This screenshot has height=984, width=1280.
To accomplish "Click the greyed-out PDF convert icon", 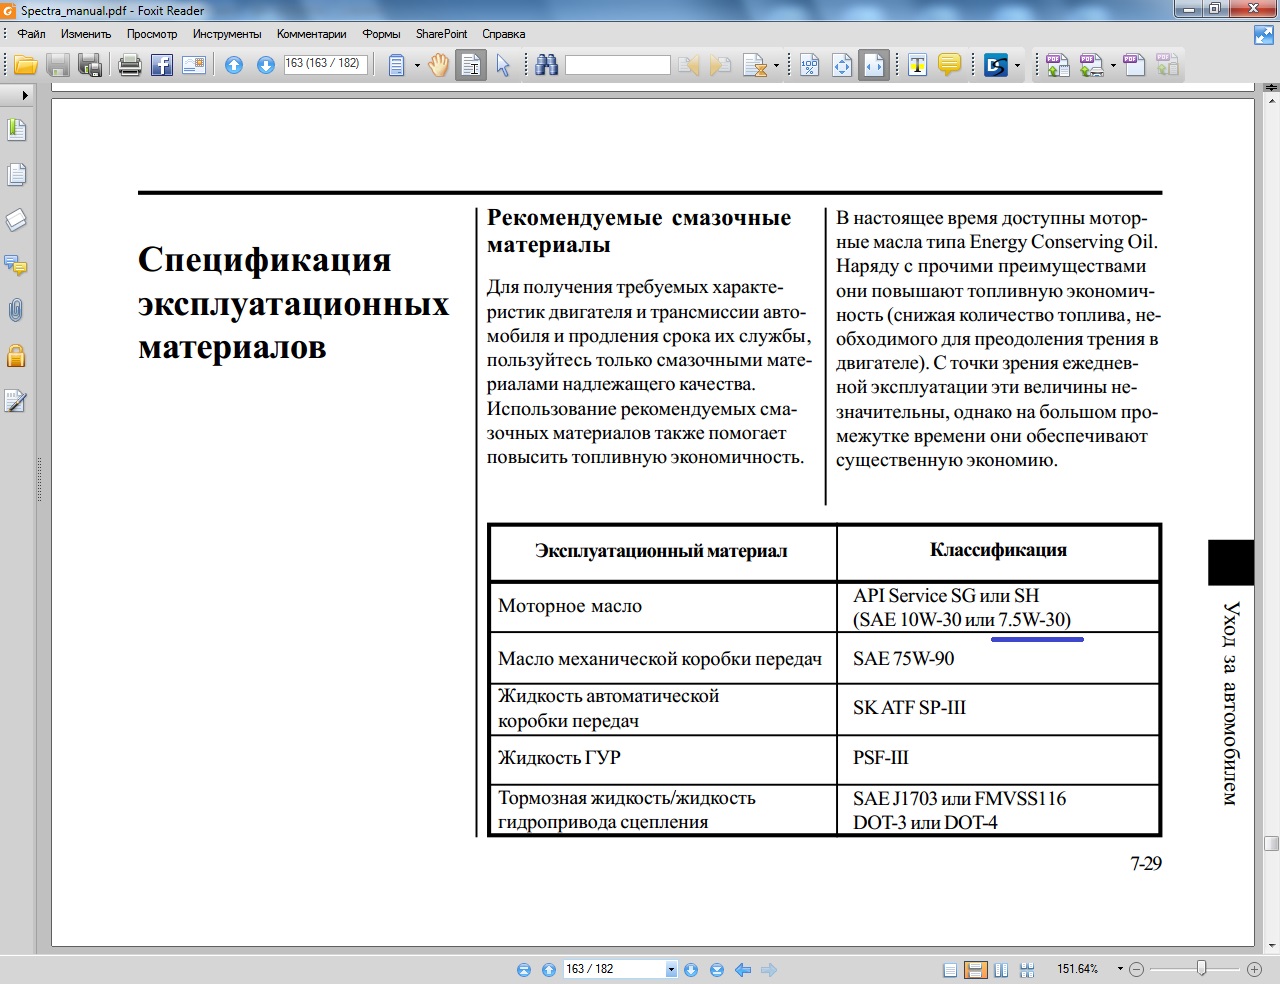I will 1168,66.
